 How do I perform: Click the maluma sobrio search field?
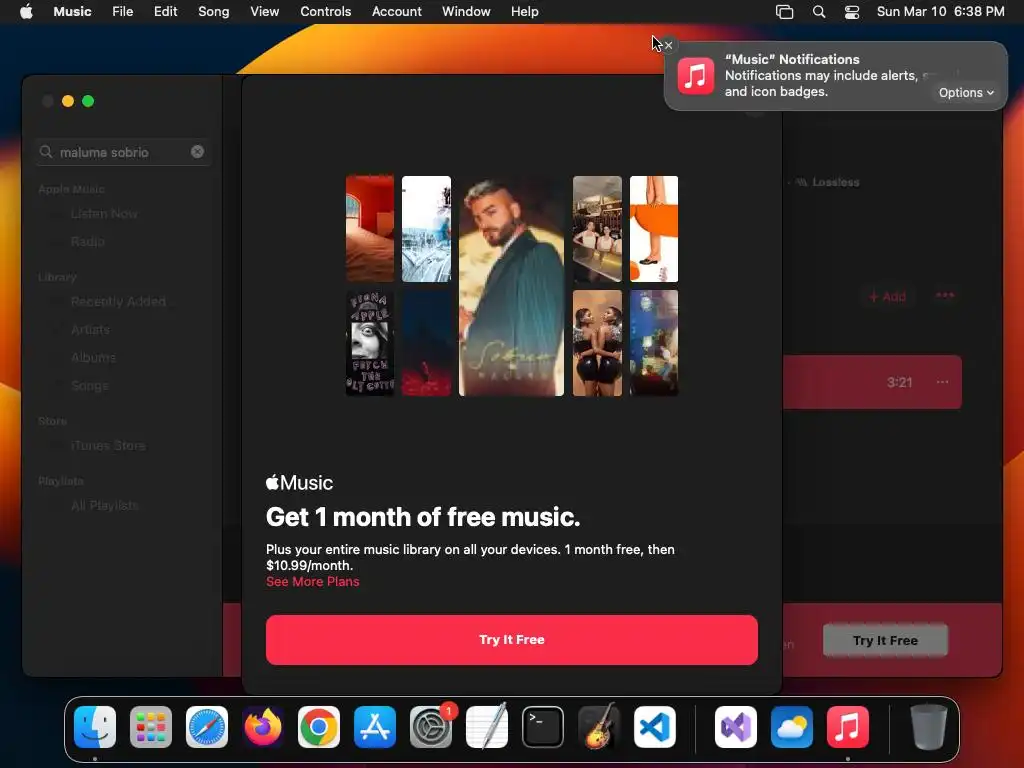click(123, 152)
